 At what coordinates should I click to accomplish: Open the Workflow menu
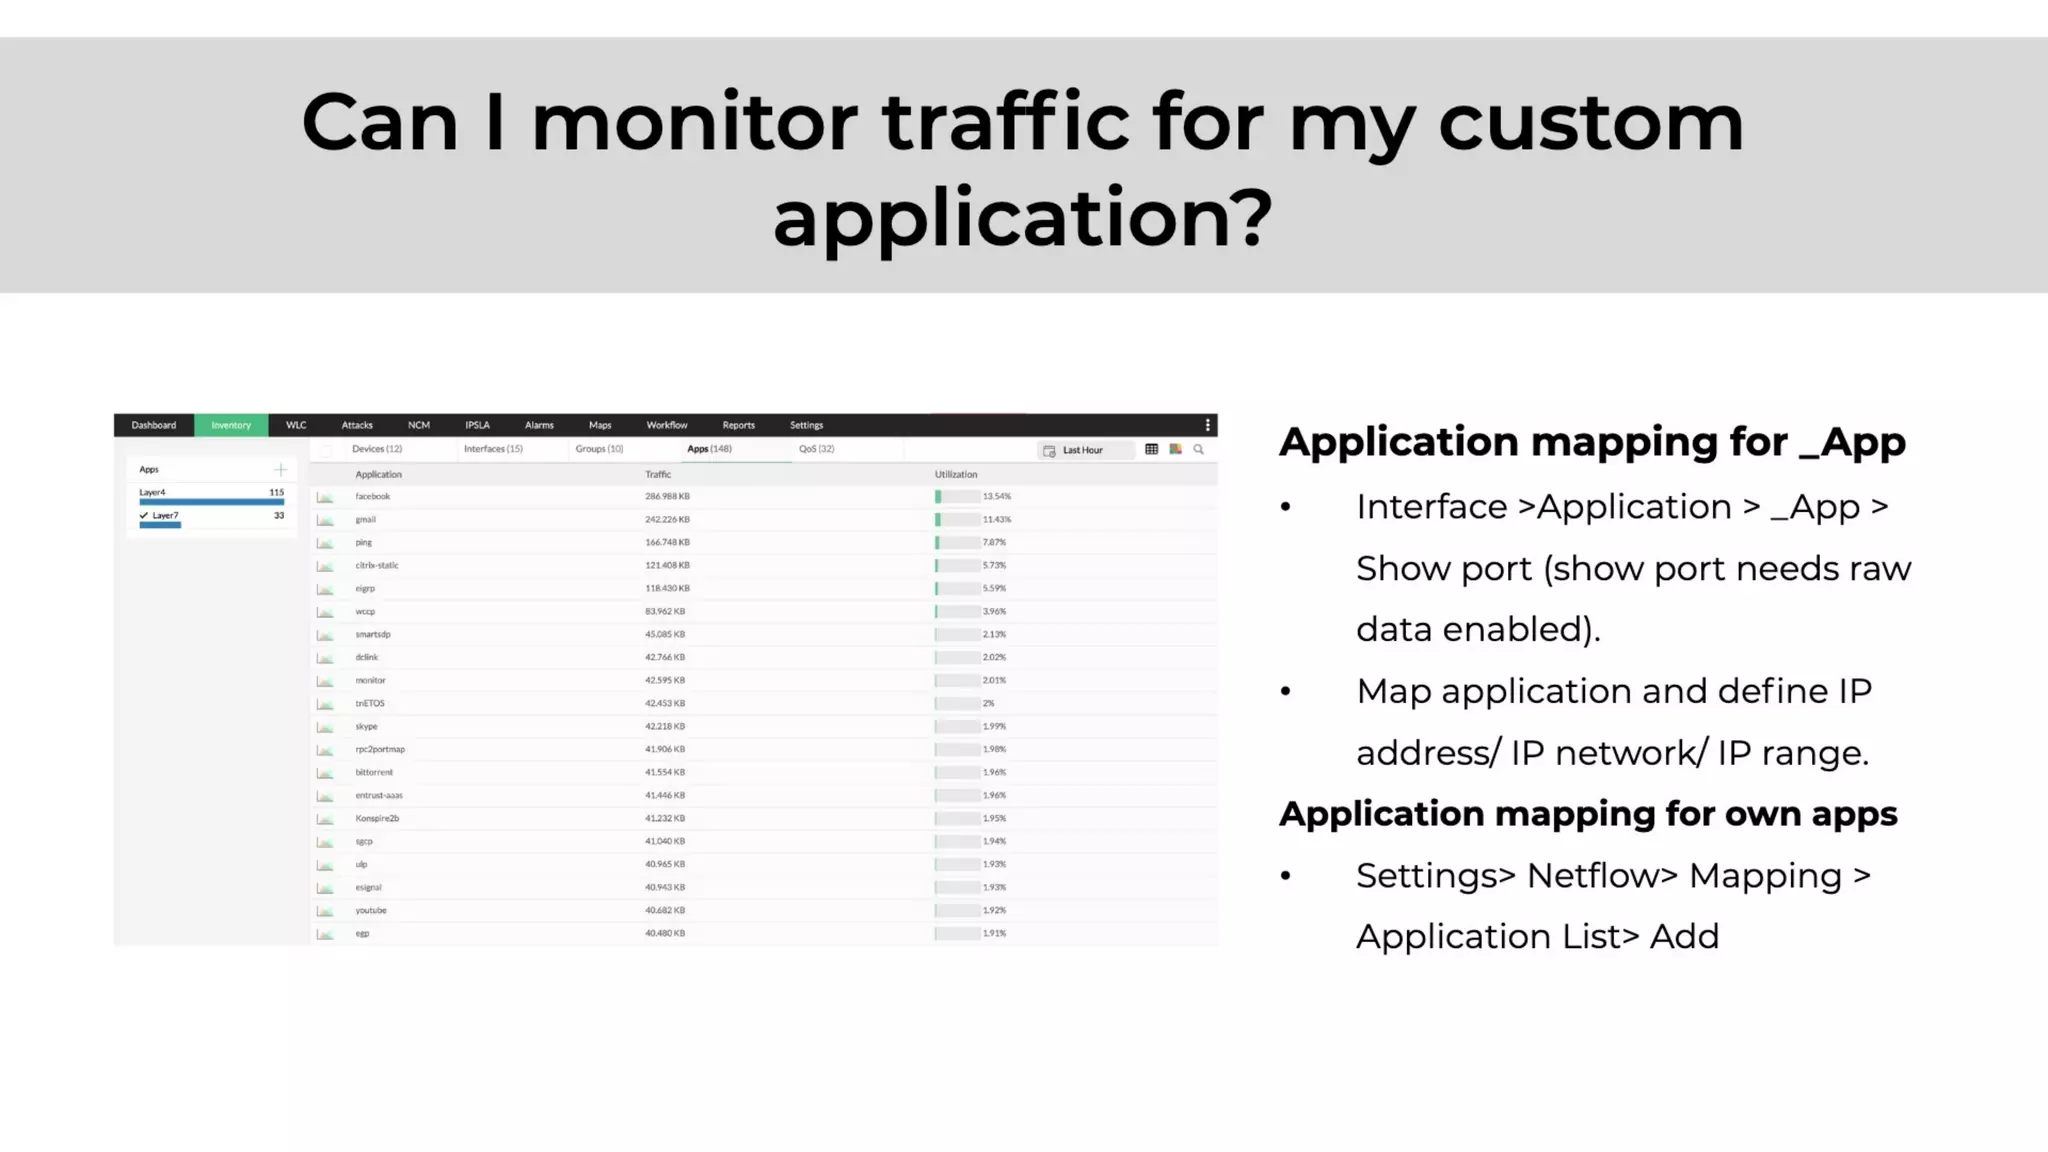[667, 425]
